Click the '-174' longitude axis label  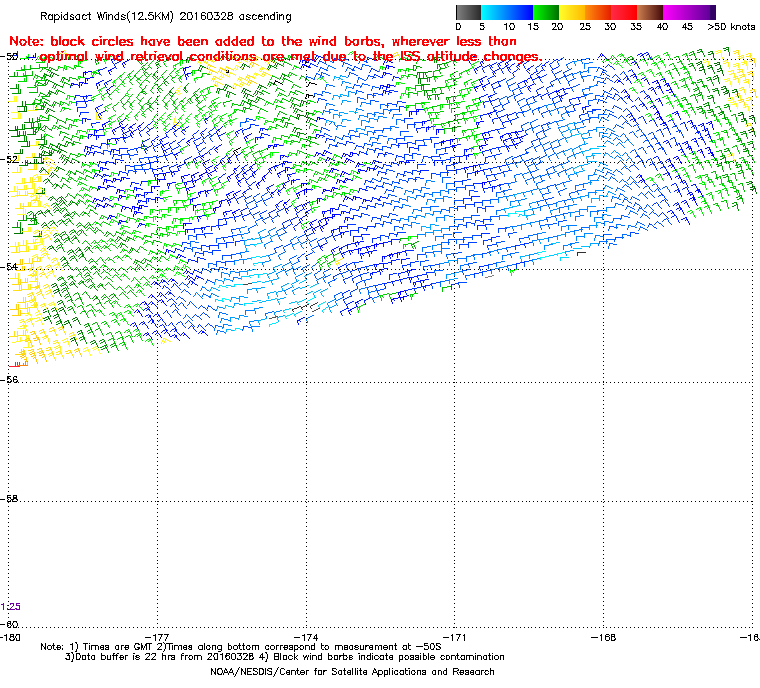pyautogui.click(x=306, y=637)
